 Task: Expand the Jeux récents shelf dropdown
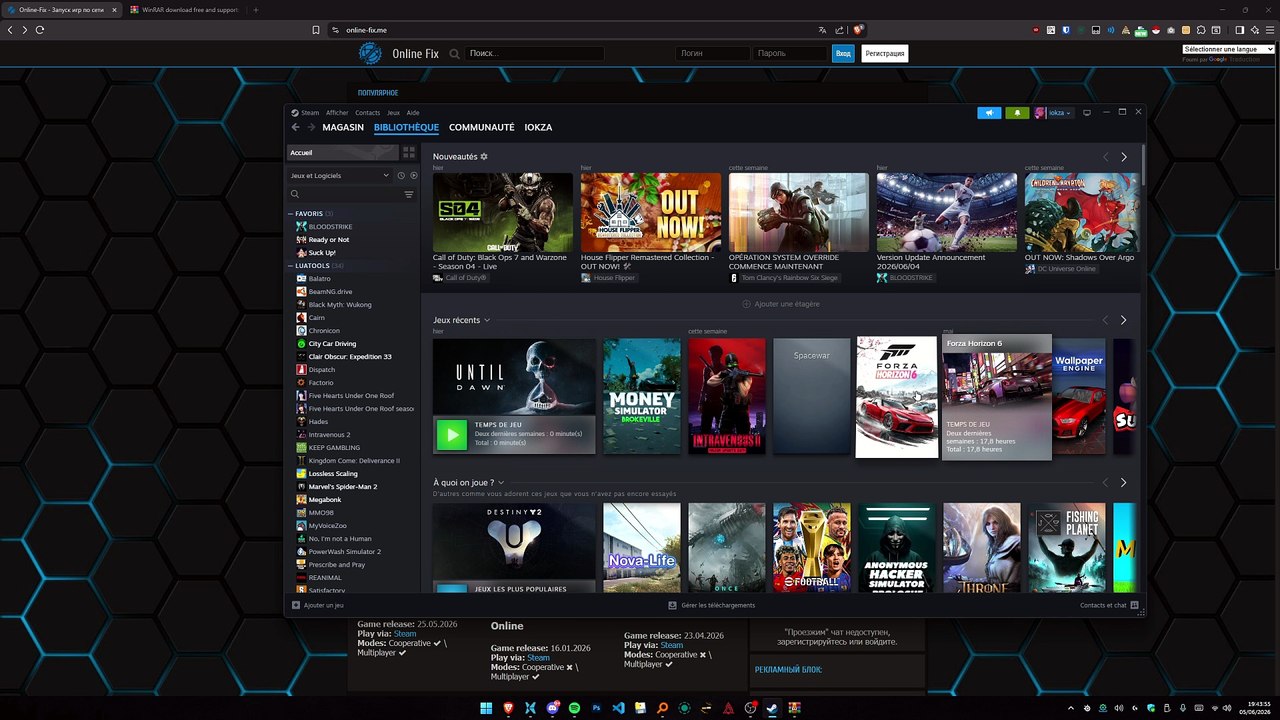487,320
